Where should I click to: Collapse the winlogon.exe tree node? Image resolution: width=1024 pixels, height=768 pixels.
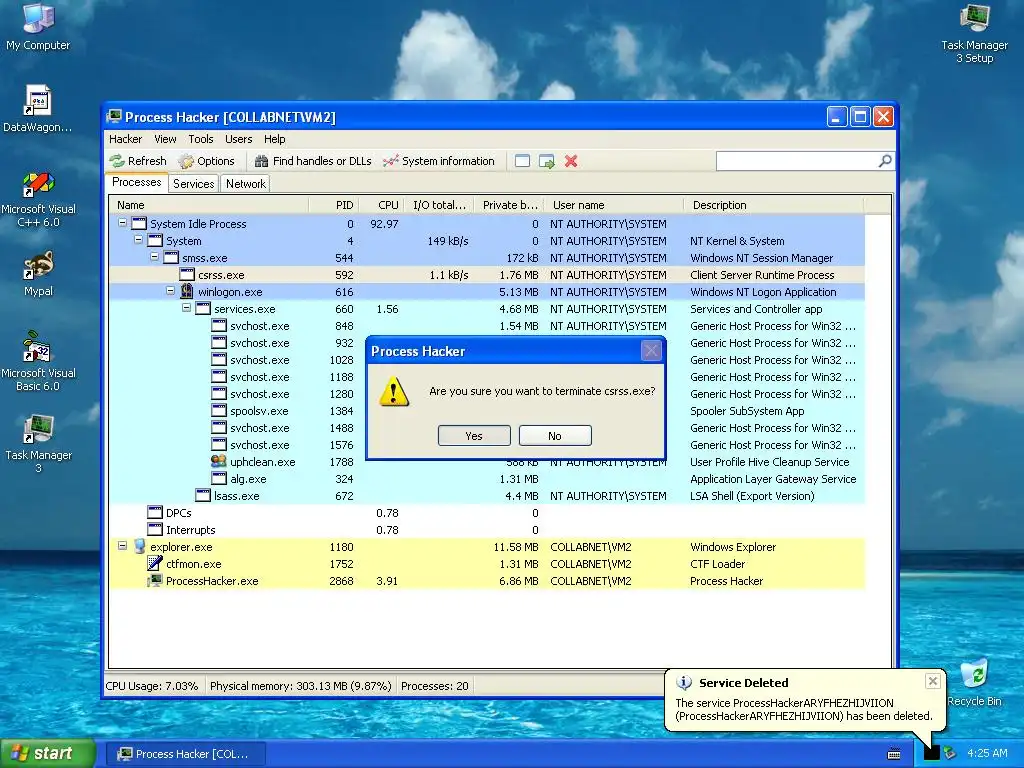[x=170, y=291]
